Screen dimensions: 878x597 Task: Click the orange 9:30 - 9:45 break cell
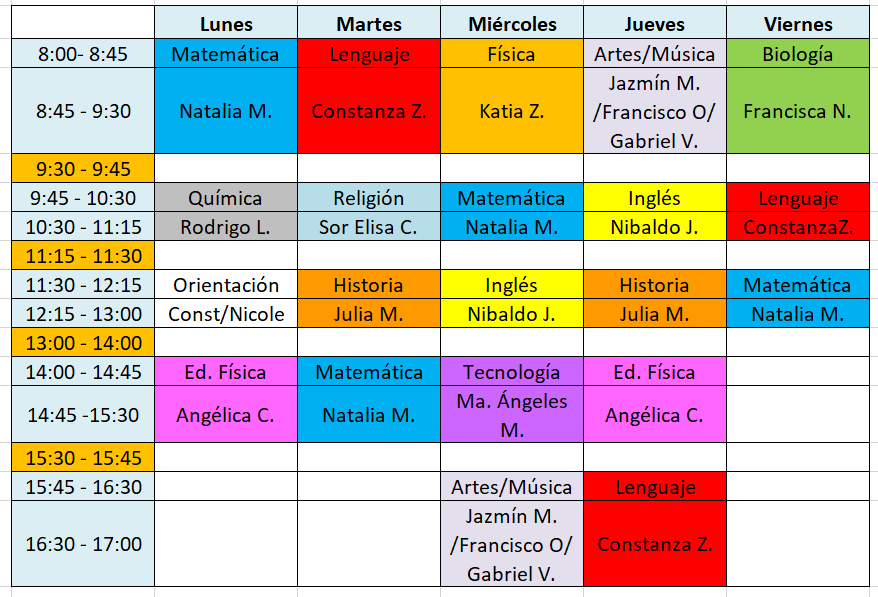coord(83,169)
